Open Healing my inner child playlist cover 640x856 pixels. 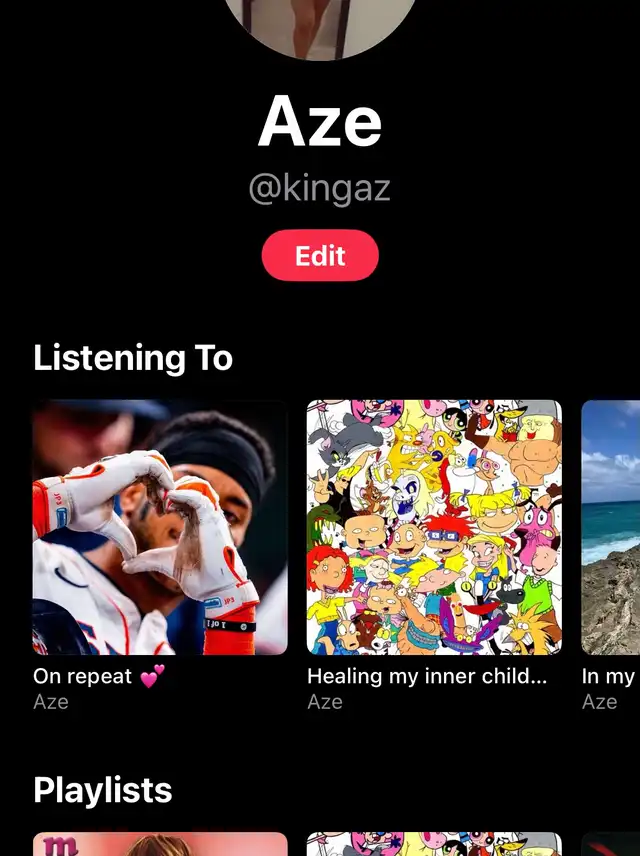[x=434, y=527]
